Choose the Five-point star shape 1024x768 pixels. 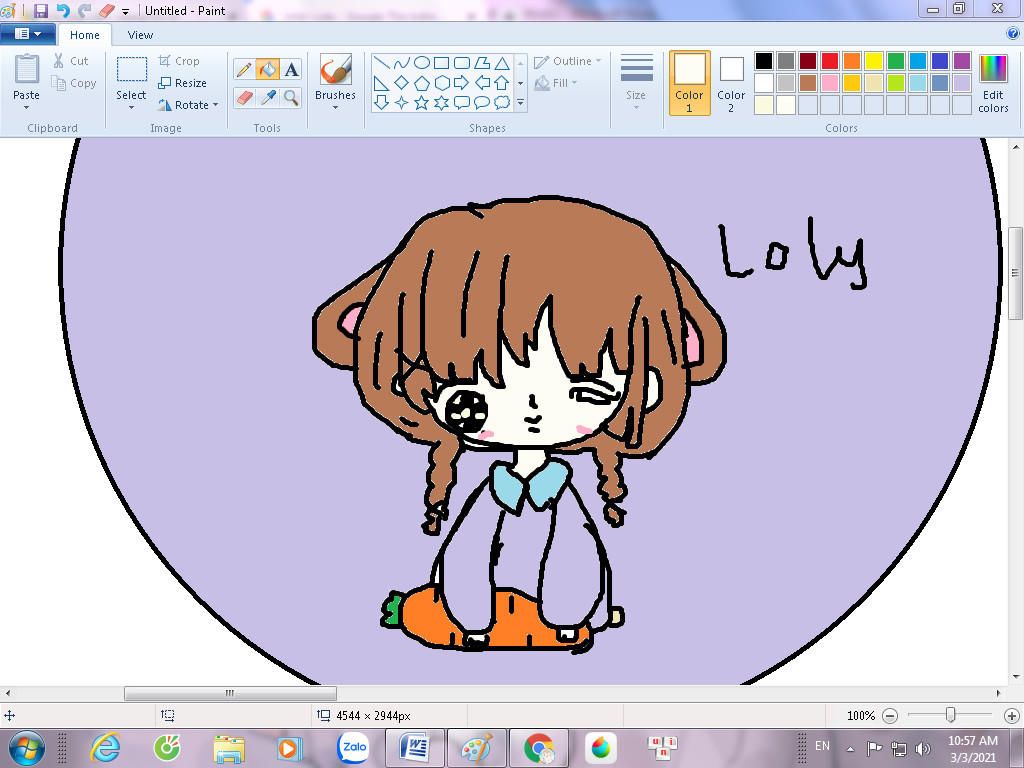422,103
